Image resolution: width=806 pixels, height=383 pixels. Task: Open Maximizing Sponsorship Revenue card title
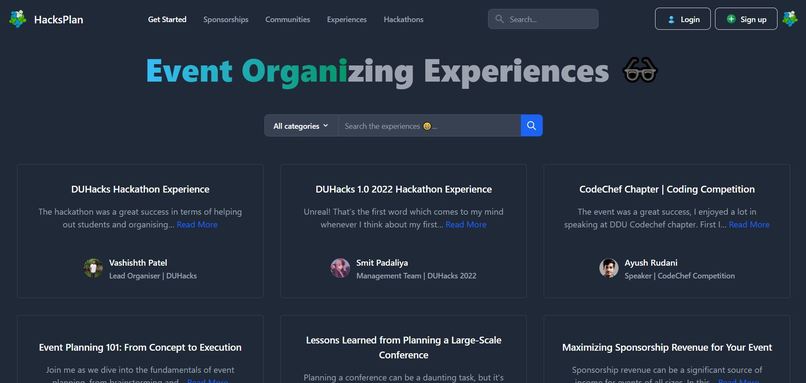[x=667, y=348]
